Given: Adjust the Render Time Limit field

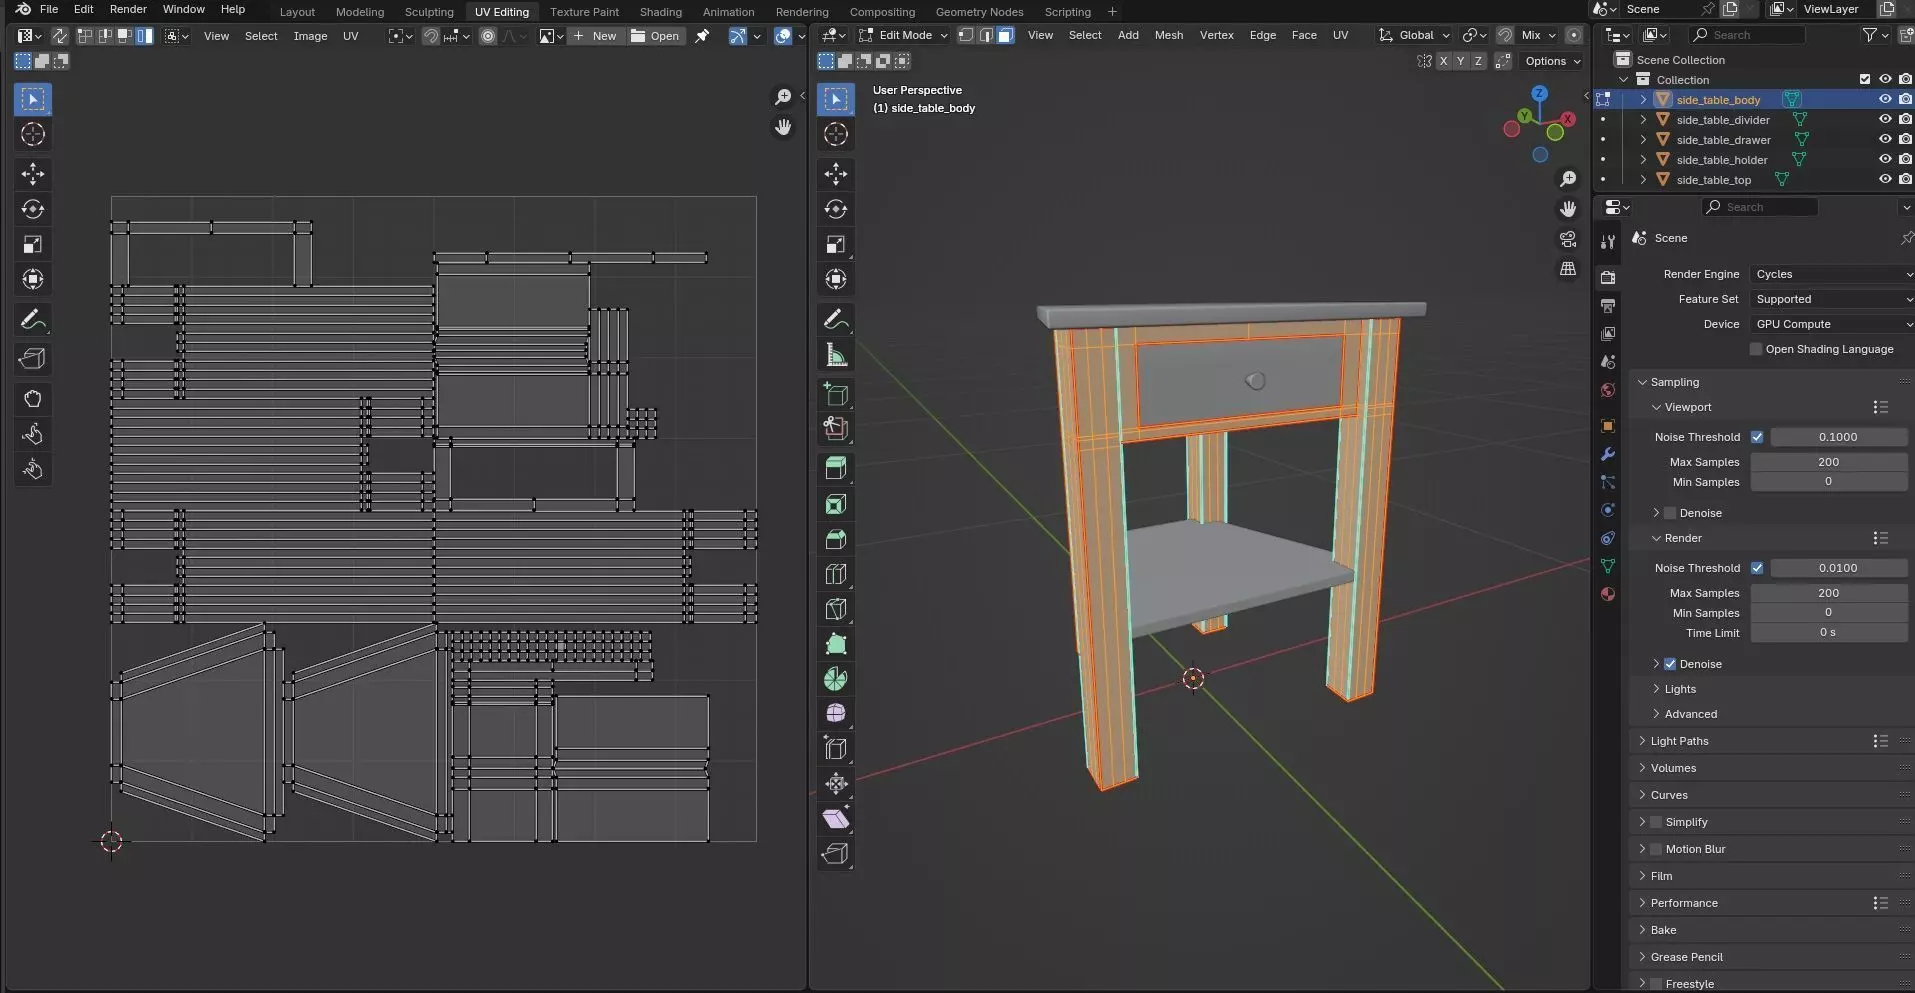Looking at the screenshot, I should (x=1828, y=633).
